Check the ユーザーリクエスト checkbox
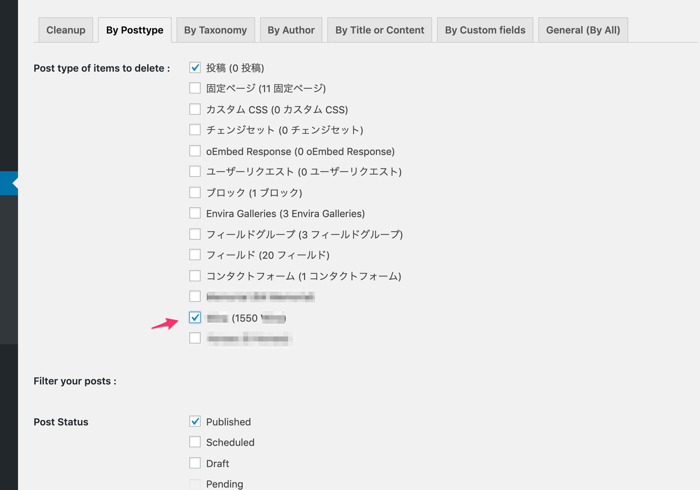This screenshot has height=490, width=700. pos(195,172)
